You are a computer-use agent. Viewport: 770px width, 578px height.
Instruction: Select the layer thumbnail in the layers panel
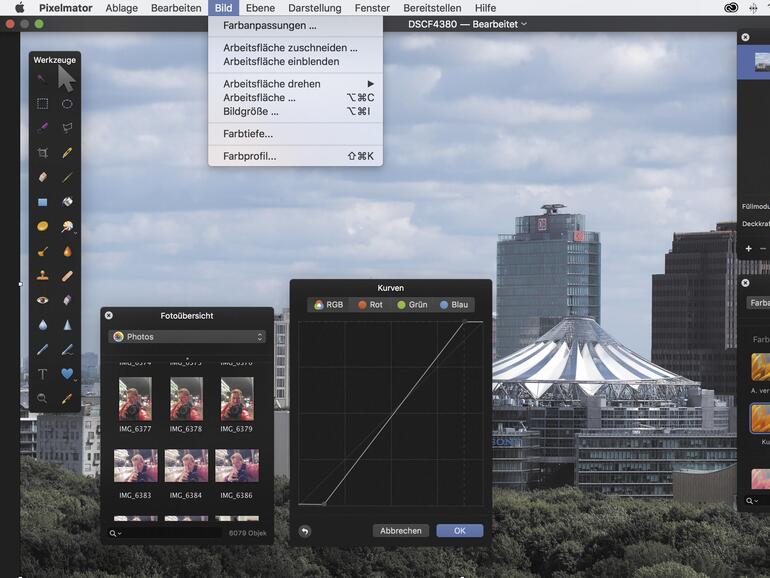click(762, 61)
